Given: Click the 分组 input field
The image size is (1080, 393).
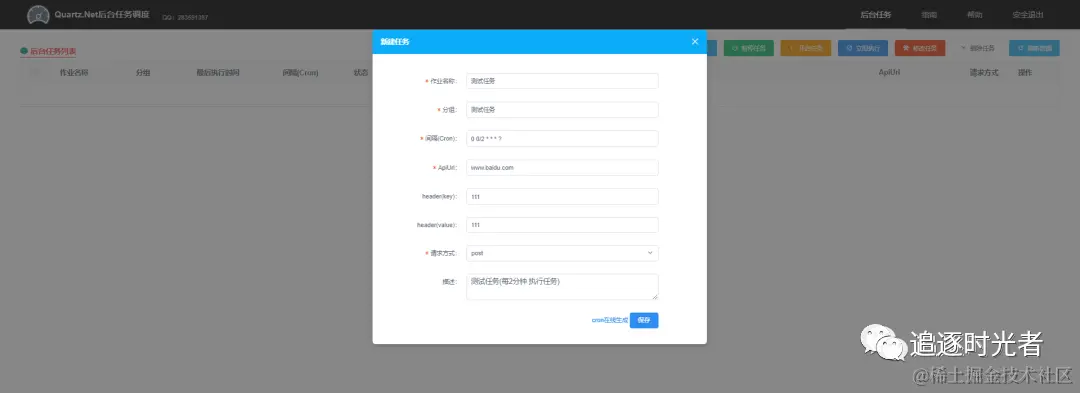Looking at the screenshot, I should point(562,109).
